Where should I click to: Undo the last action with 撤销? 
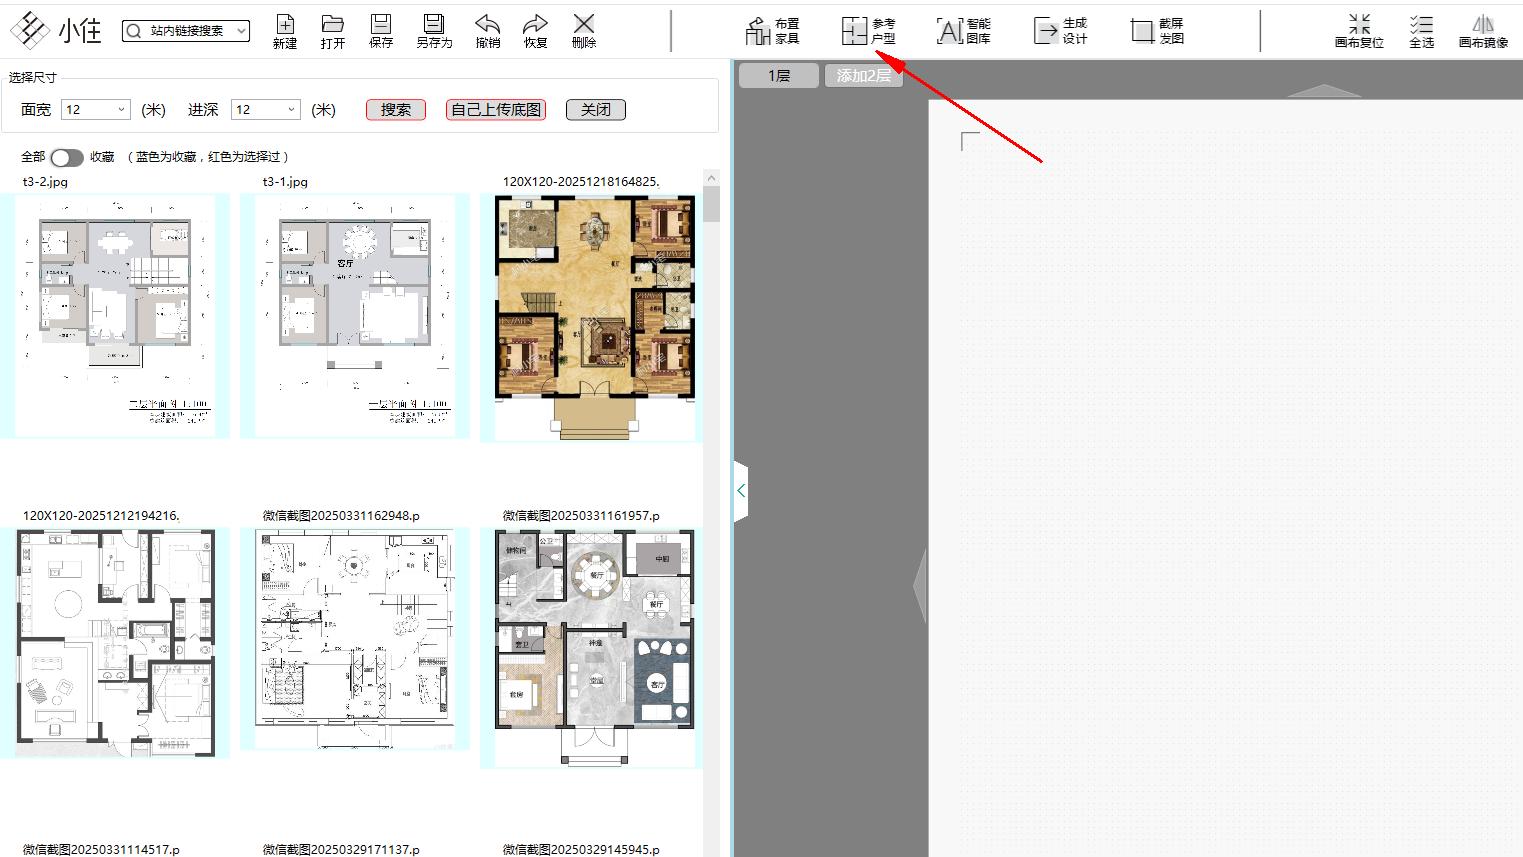click(487, 30)
